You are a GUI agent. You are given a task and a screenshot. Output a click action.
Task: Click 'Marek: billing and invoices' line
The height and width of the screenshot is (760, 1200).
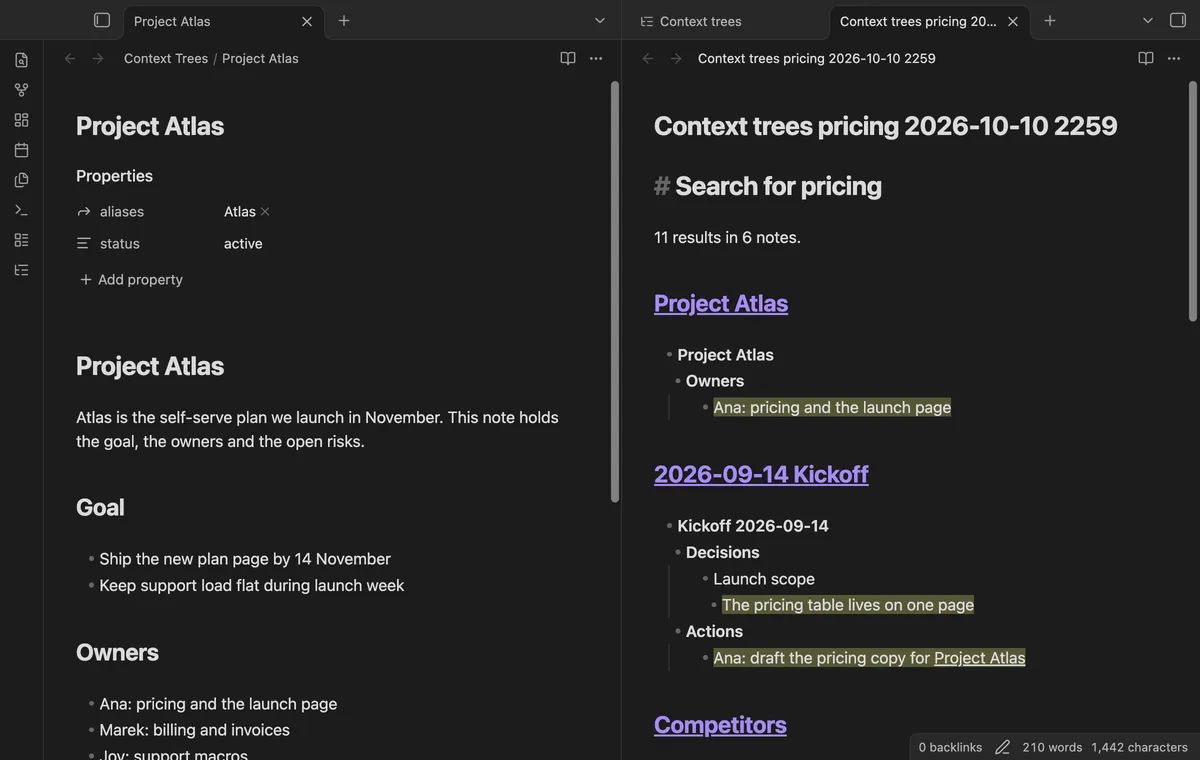click(195, 730)
